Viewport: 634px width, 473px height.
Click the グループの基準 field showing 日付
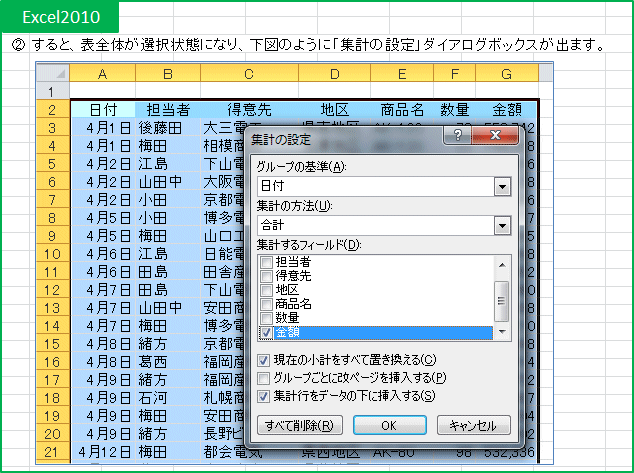[384, 187]
